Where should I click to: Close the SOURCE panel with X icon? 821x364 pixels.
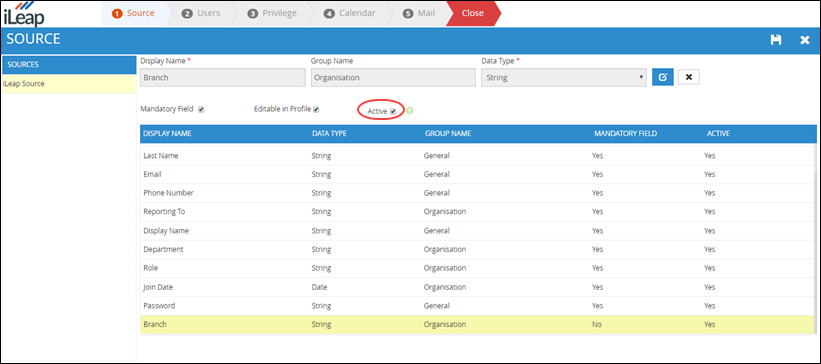(x=805, y=40)
